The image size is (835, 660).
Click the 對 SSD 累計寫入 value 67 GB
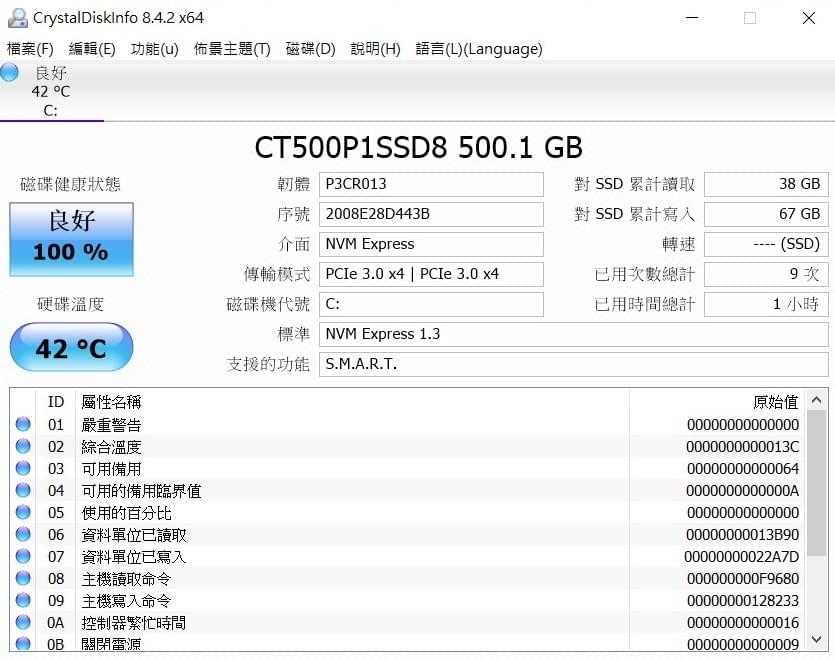(x=766, y=214)
